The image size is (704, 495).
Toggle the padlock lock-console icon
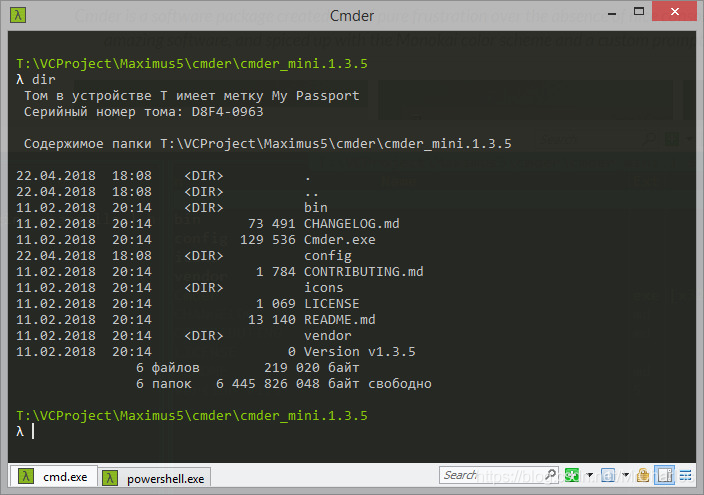(x=643, y=475)
